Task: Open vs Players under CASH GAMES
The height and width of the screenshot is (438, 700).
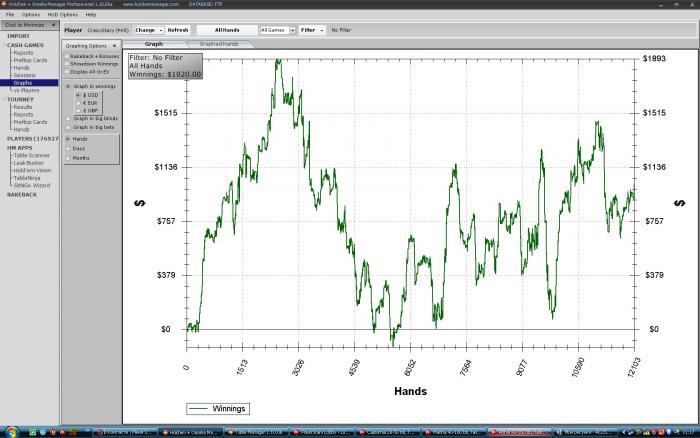Action: [x=26, y=90]
